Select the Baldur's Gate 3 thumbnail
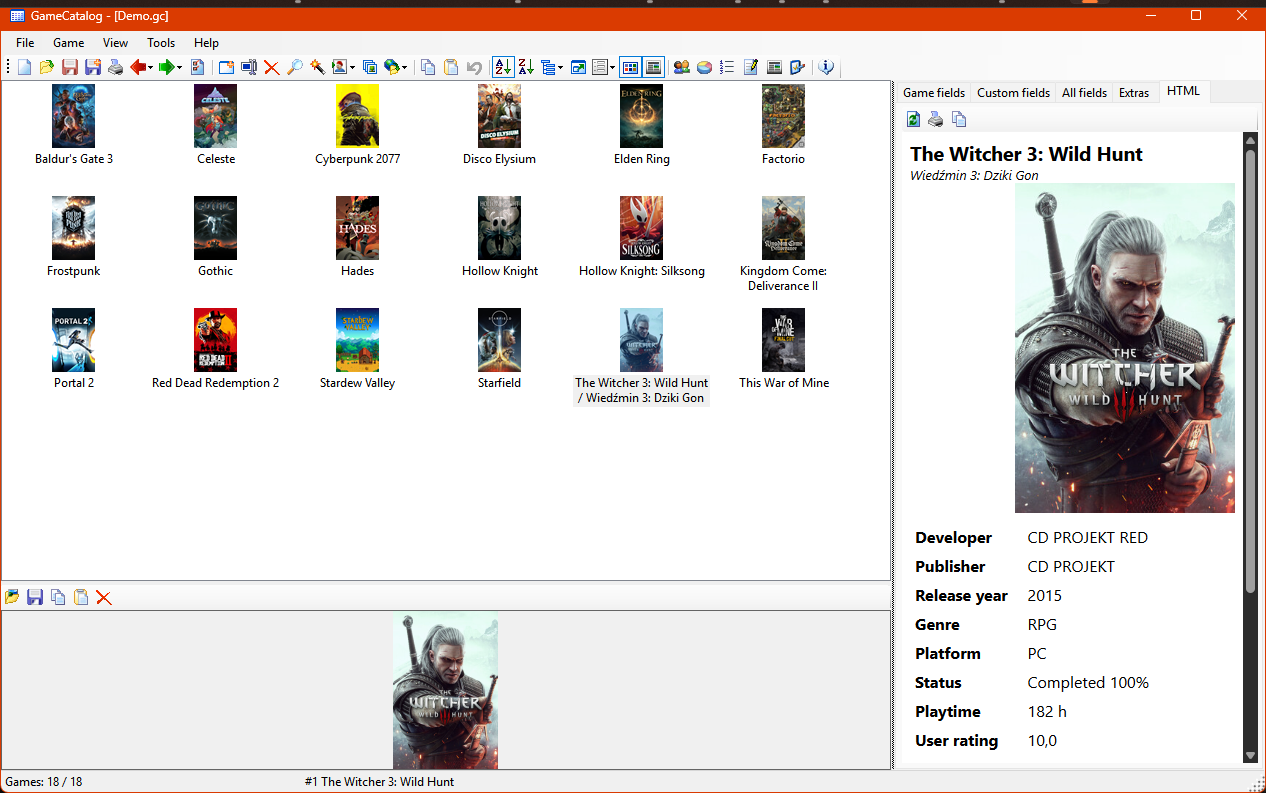This screenshot has width=1266, height=793. click(74, 116)
